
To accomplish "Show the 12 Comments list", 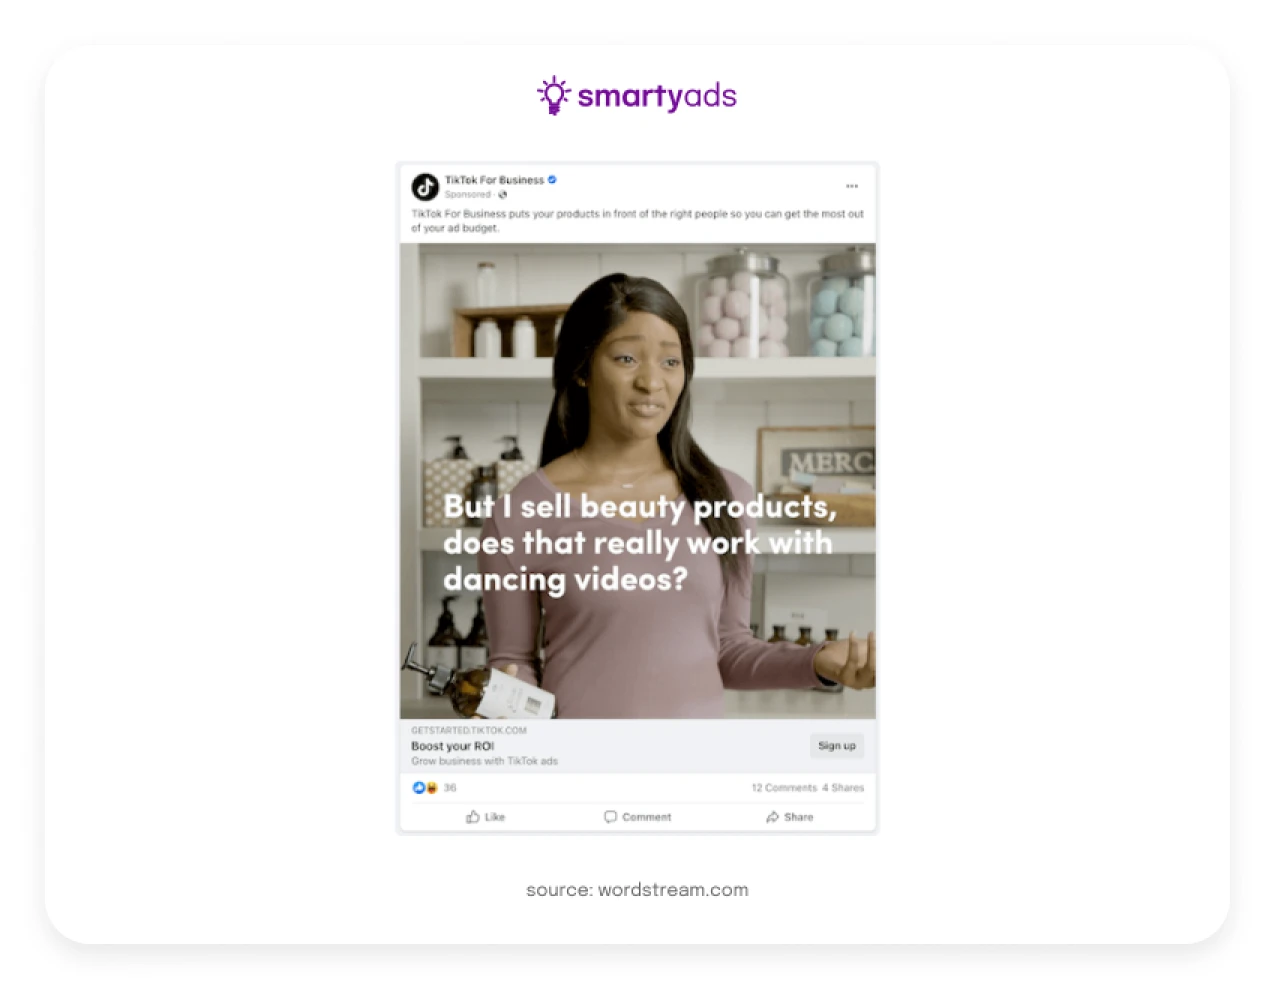I will coord(784,788).
